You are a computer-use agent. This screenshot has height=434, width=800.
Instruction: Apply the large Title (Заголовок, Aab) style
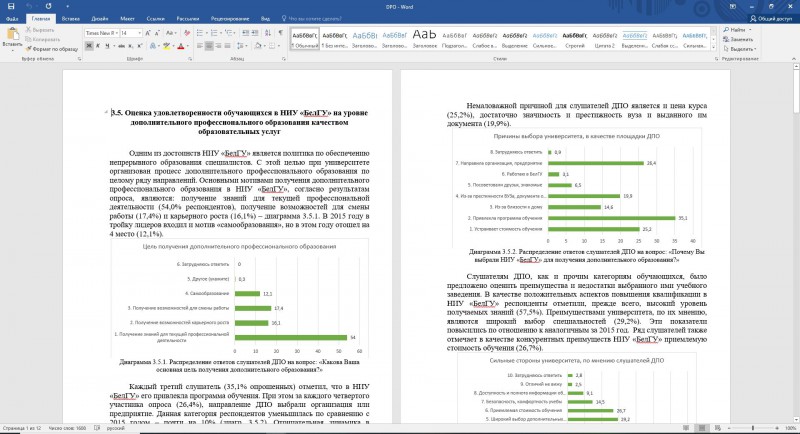424,39
